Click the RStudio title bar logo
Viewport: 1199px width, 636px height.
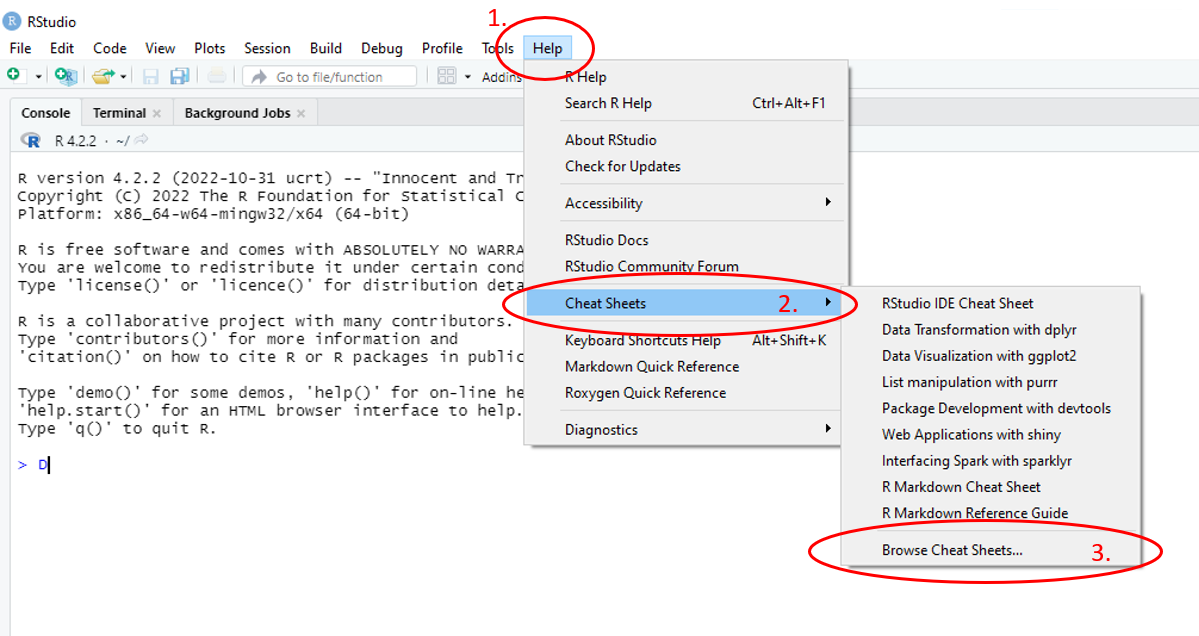click(x=11, y=21)
